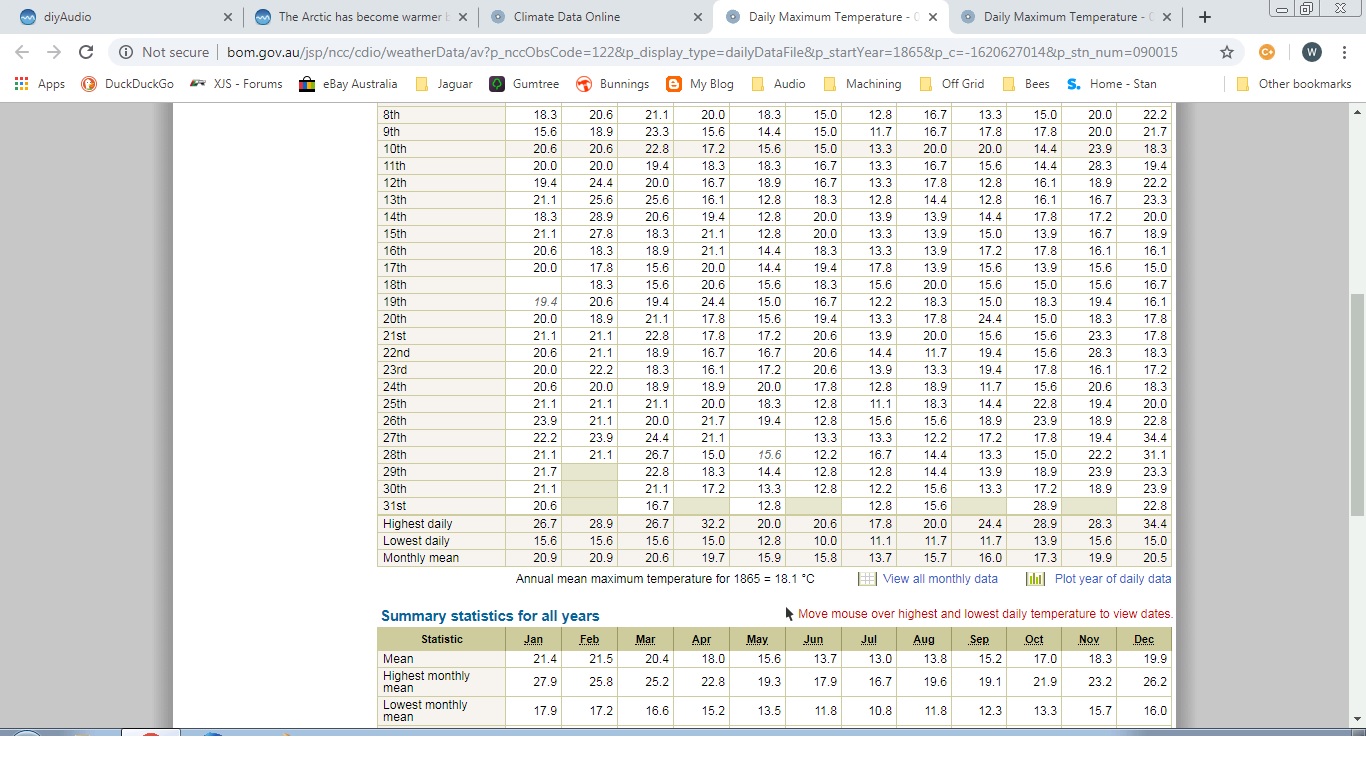The image size is (1366, 768).
Task: Click the Jan column header in summary statistics
Action: click(x=533, y=639)
